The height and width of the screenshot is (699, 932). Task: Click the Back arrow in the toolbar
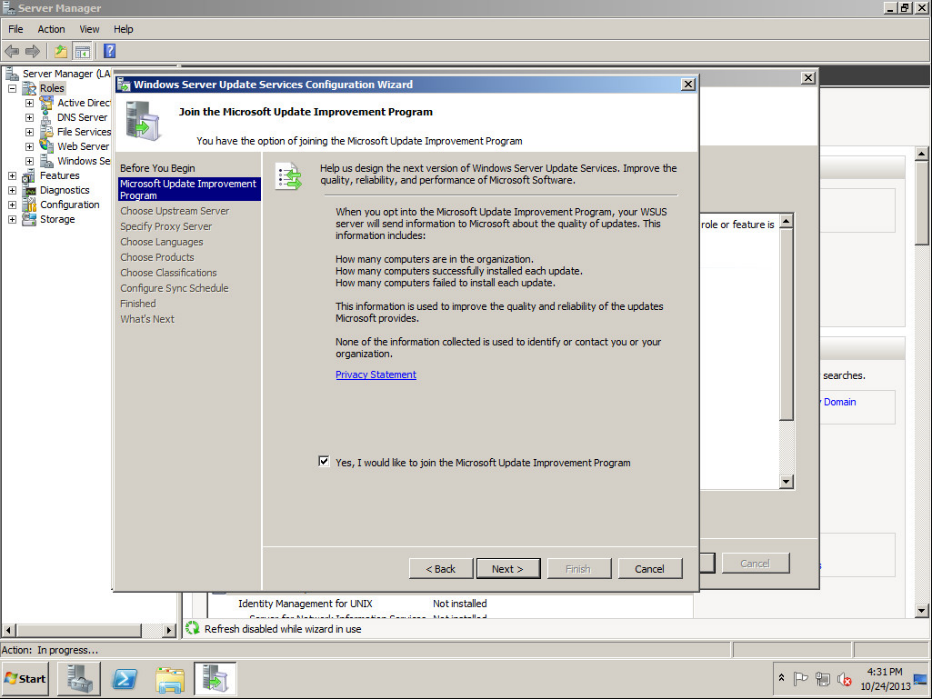pos(12,51)
